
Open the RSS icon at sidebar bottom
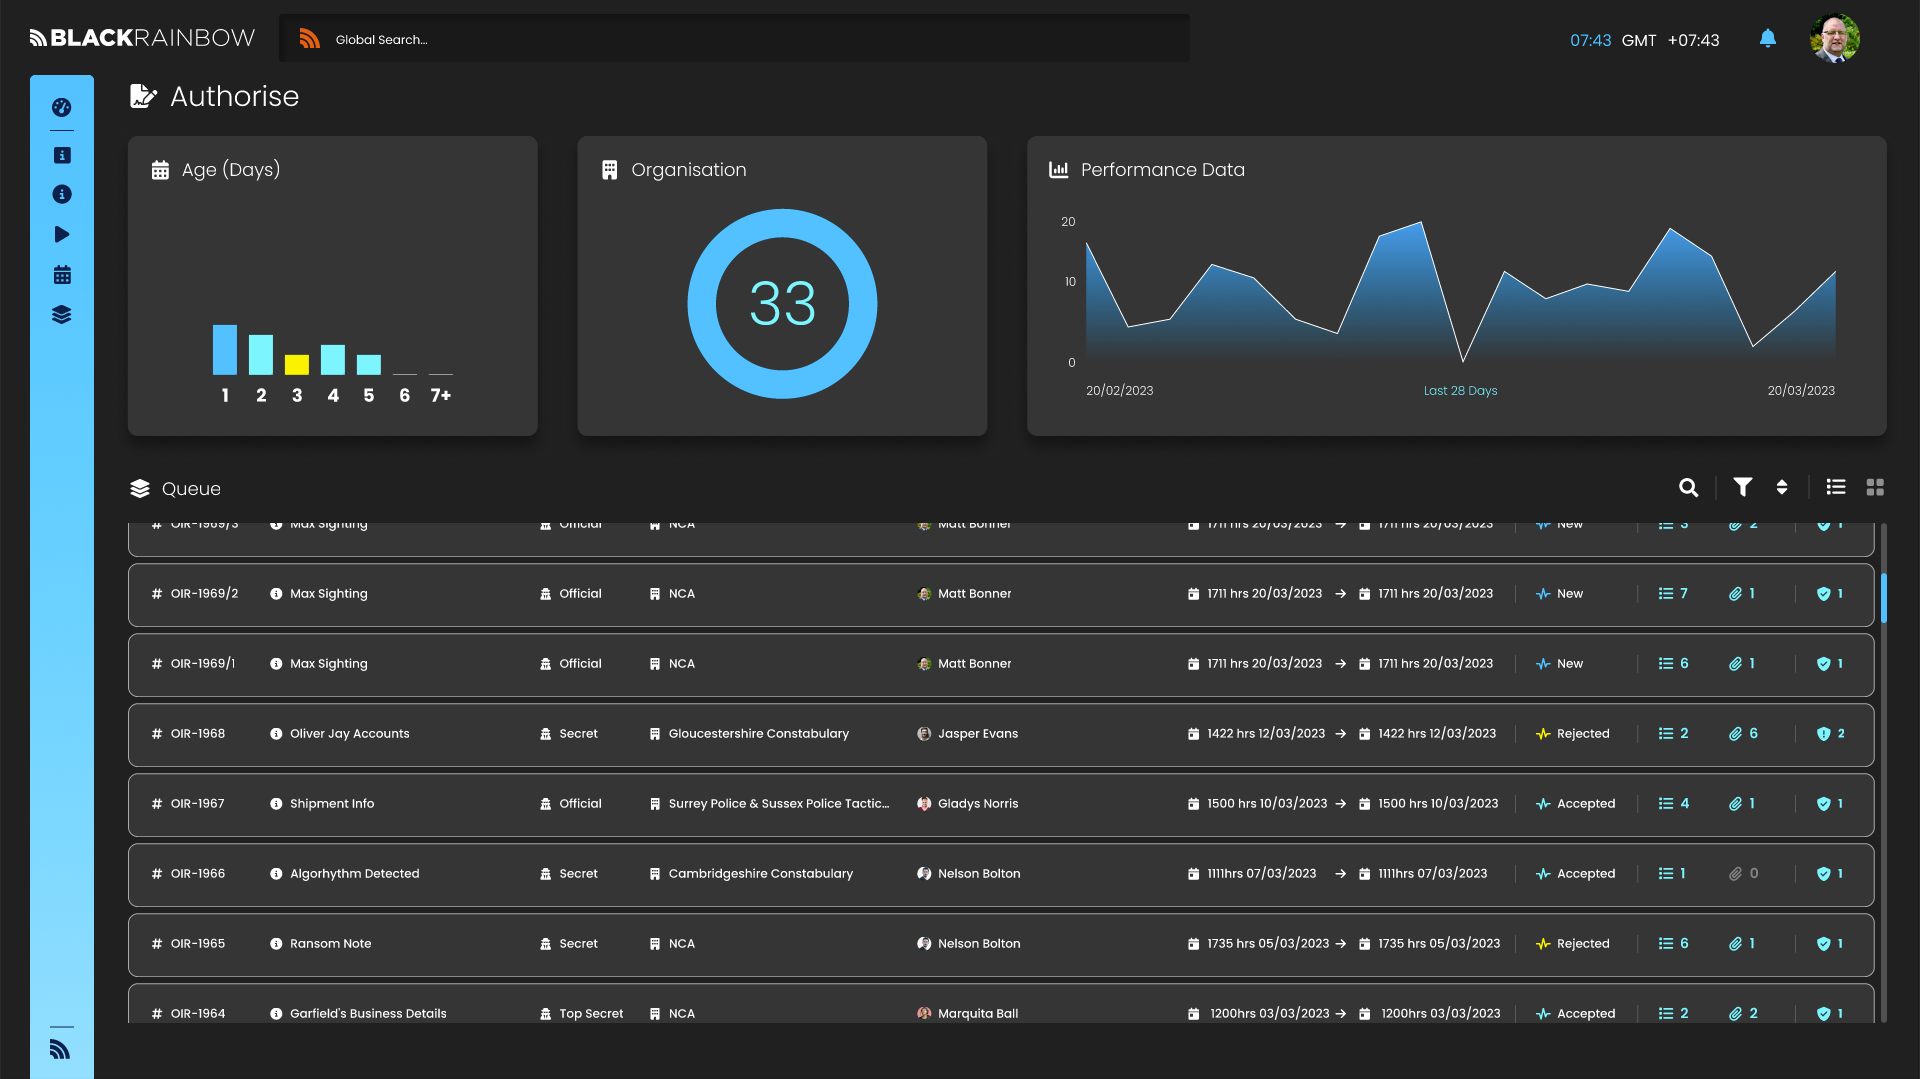click(60, 1049)
